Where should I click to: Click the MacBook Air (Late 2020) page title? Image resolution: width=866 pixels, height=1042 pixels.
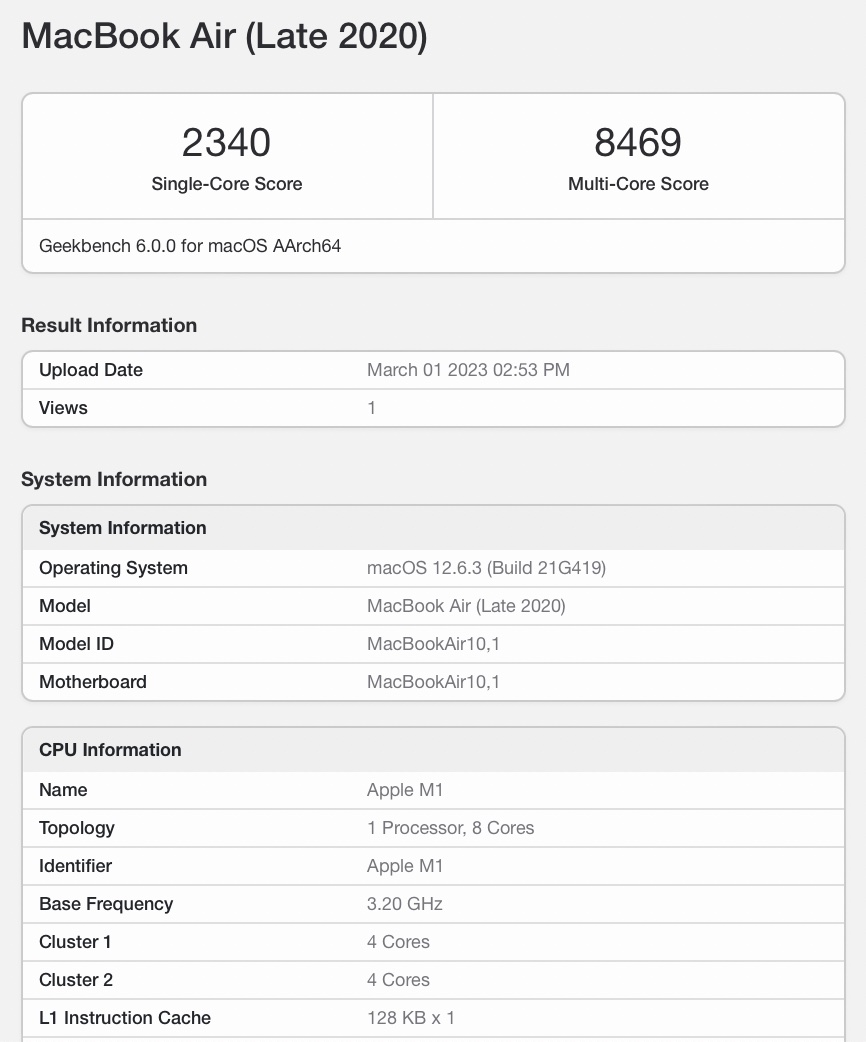point(224,36)
